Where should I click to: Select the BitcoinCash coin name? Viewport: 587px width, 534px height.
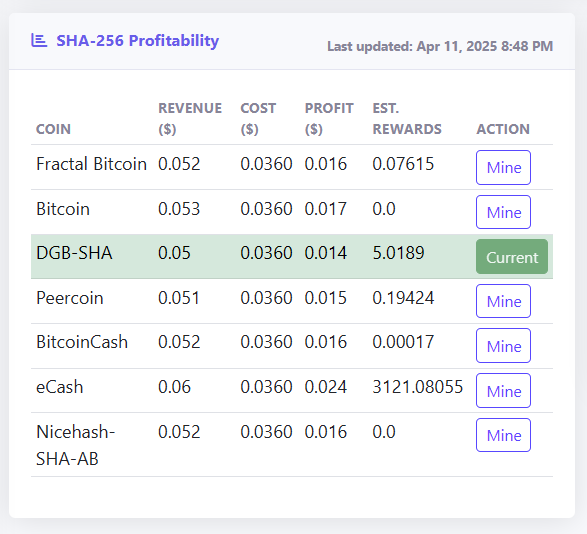(x=82, y=342)
